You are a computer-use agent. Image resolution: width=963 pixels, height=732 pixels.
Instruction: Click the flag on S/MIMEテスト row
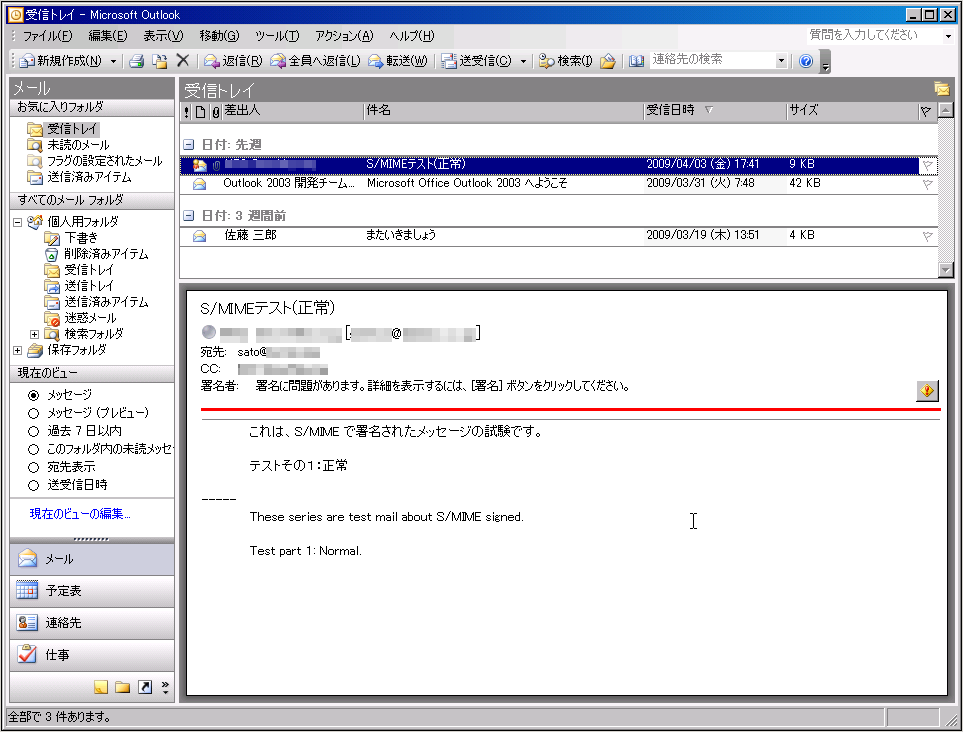tap(927, 165)
